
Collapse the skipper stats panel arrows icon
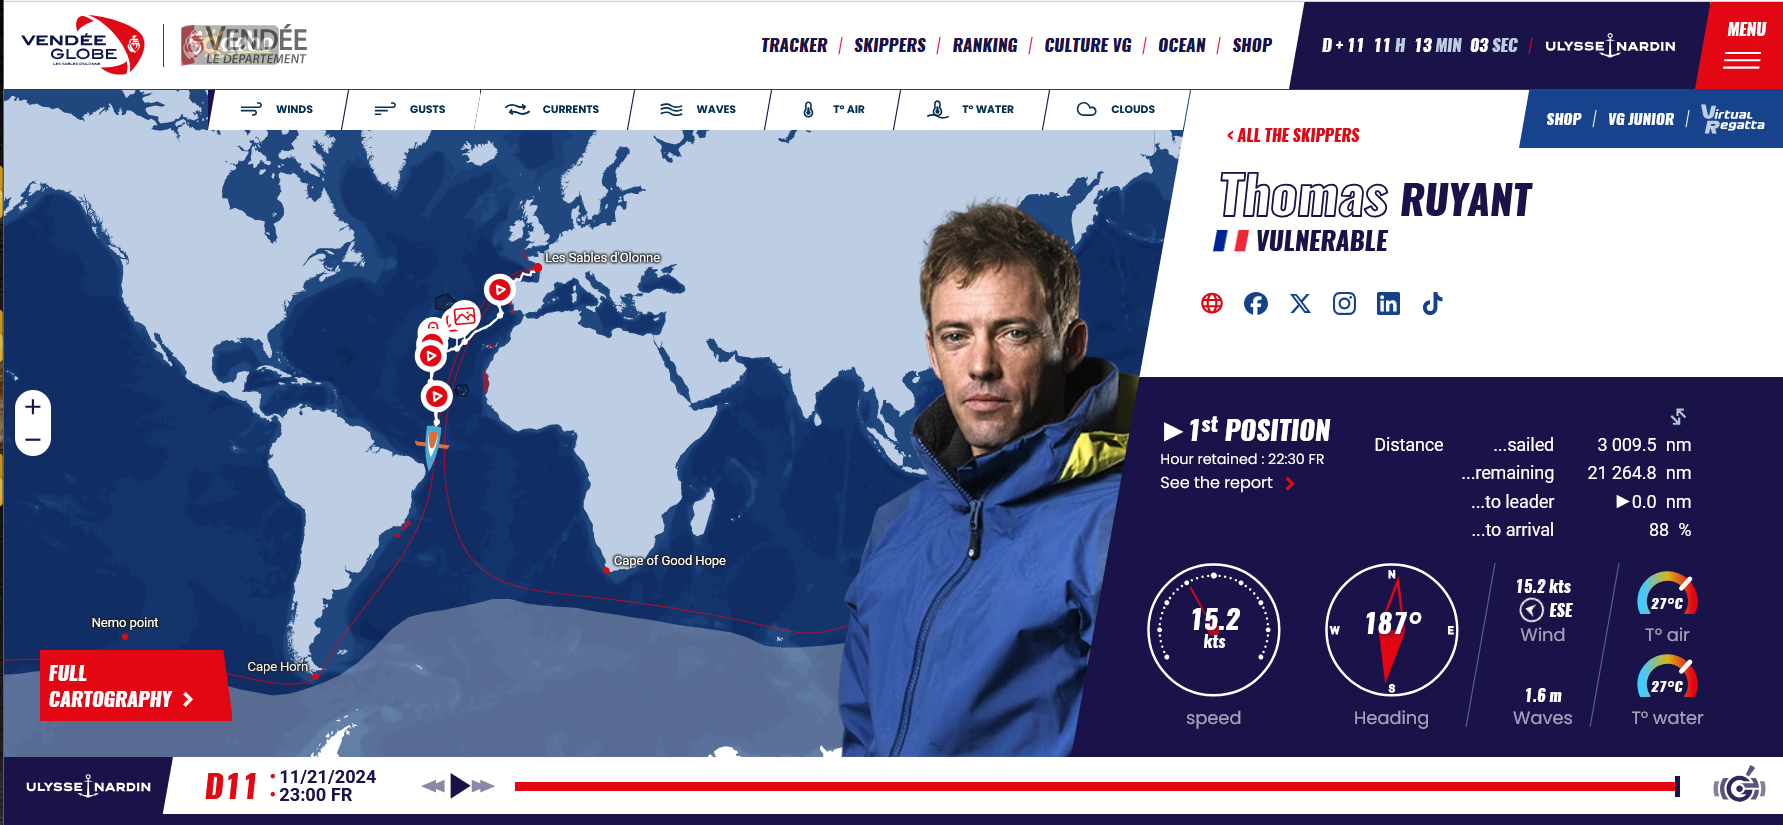1678,416
